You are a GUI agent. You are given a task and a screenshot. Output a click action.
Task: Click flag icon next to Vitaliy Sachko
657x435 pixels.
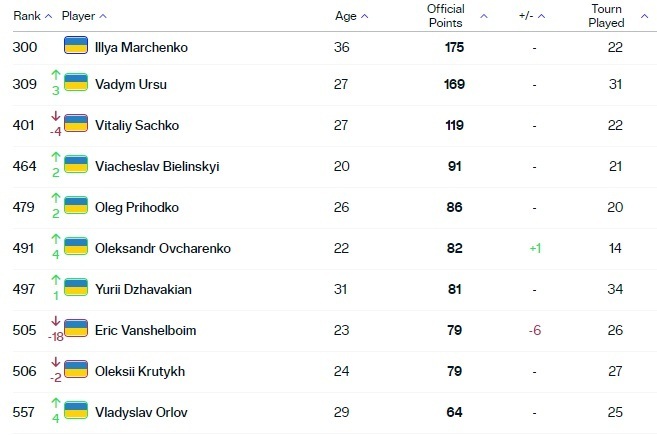tap(75, 125)
